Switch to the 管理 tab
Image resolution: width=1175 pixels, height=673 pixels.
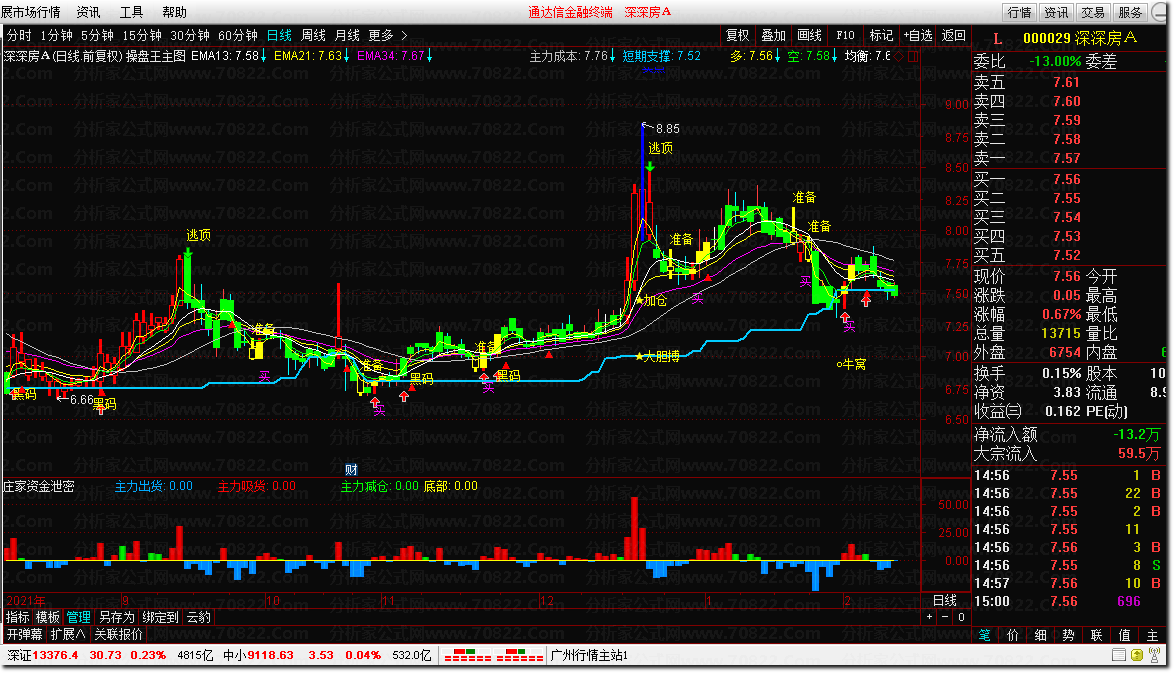pos(78,617)
